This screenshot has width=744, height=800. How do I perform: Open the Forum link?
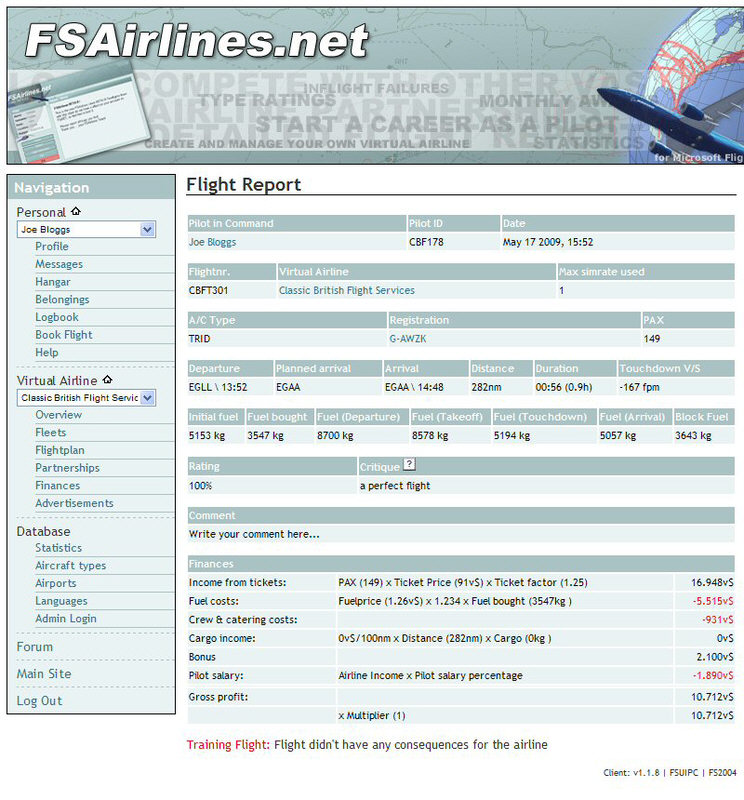pyautogui.click(x=35, y=647)
